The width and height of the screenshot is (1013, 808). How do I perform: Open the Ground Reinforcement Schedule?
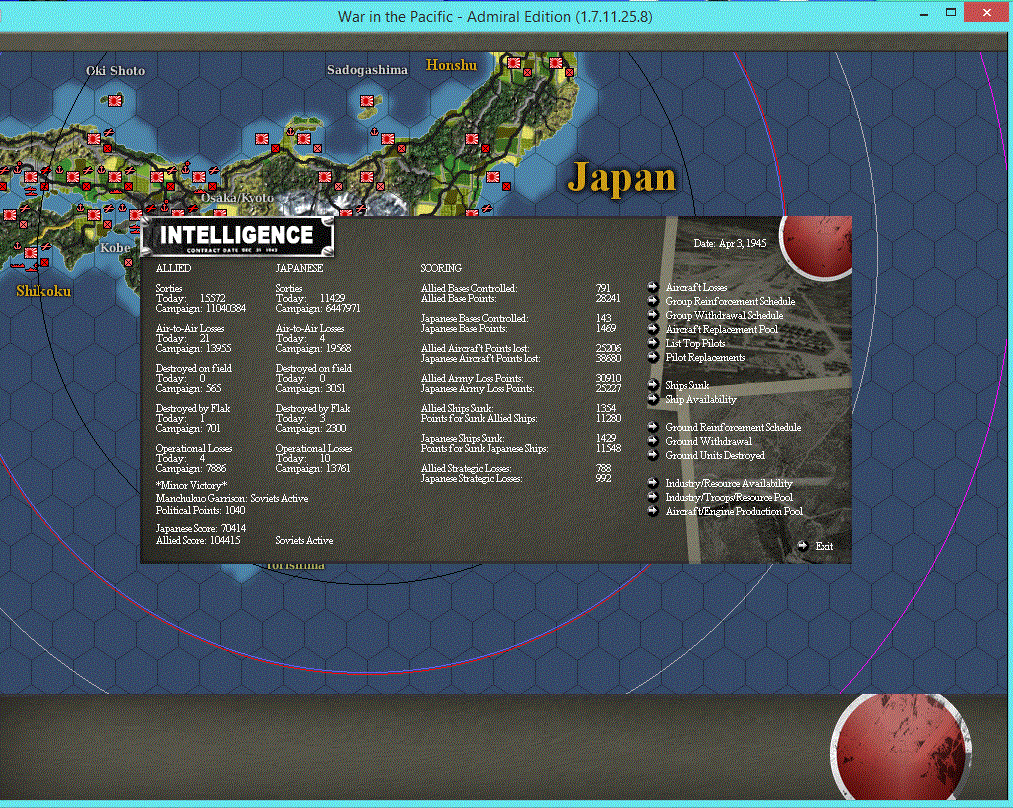(733, 427)
